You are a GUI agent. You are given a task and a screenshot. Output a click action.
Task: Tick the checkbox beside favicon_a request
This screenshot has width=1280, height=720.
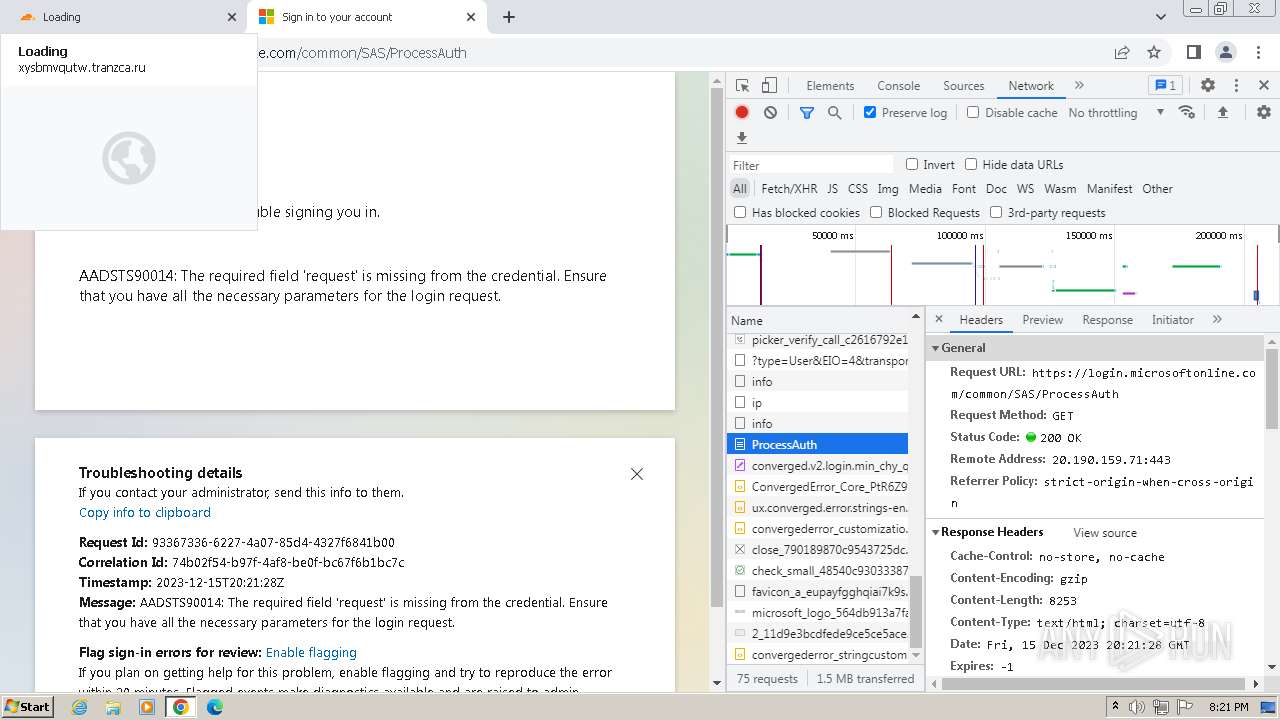click(740, 592)
